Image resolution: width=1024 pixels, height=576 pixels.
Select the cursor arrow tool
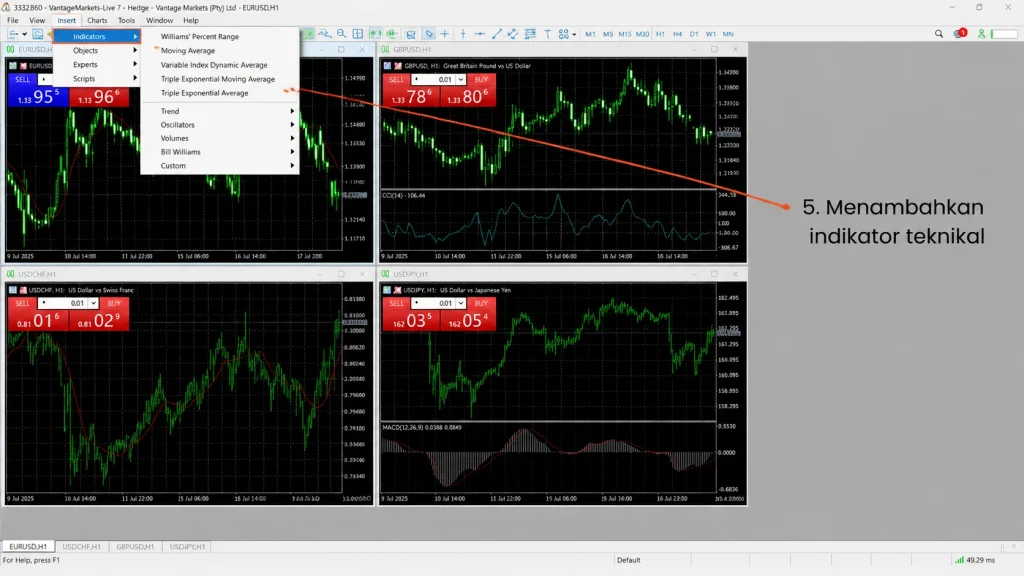coord(429,34)
